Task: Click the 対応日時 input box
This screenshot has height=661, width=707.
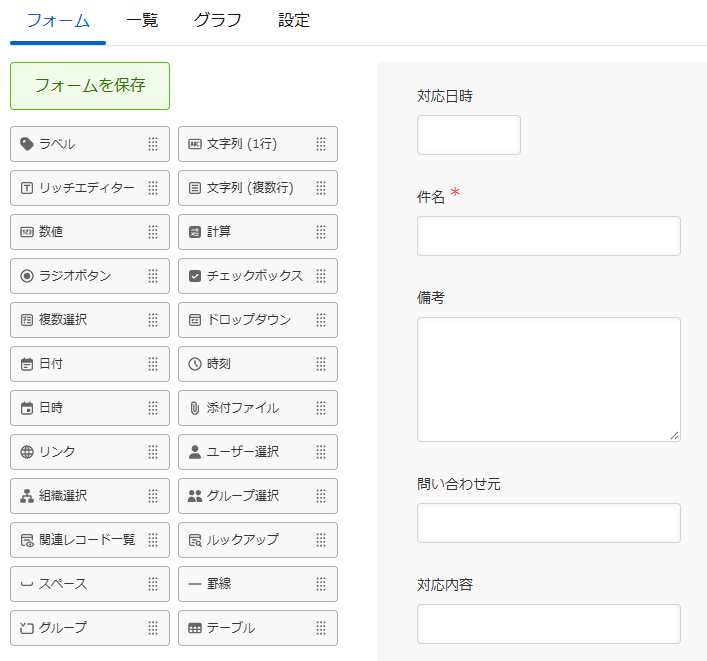Action: pos(469,135)
